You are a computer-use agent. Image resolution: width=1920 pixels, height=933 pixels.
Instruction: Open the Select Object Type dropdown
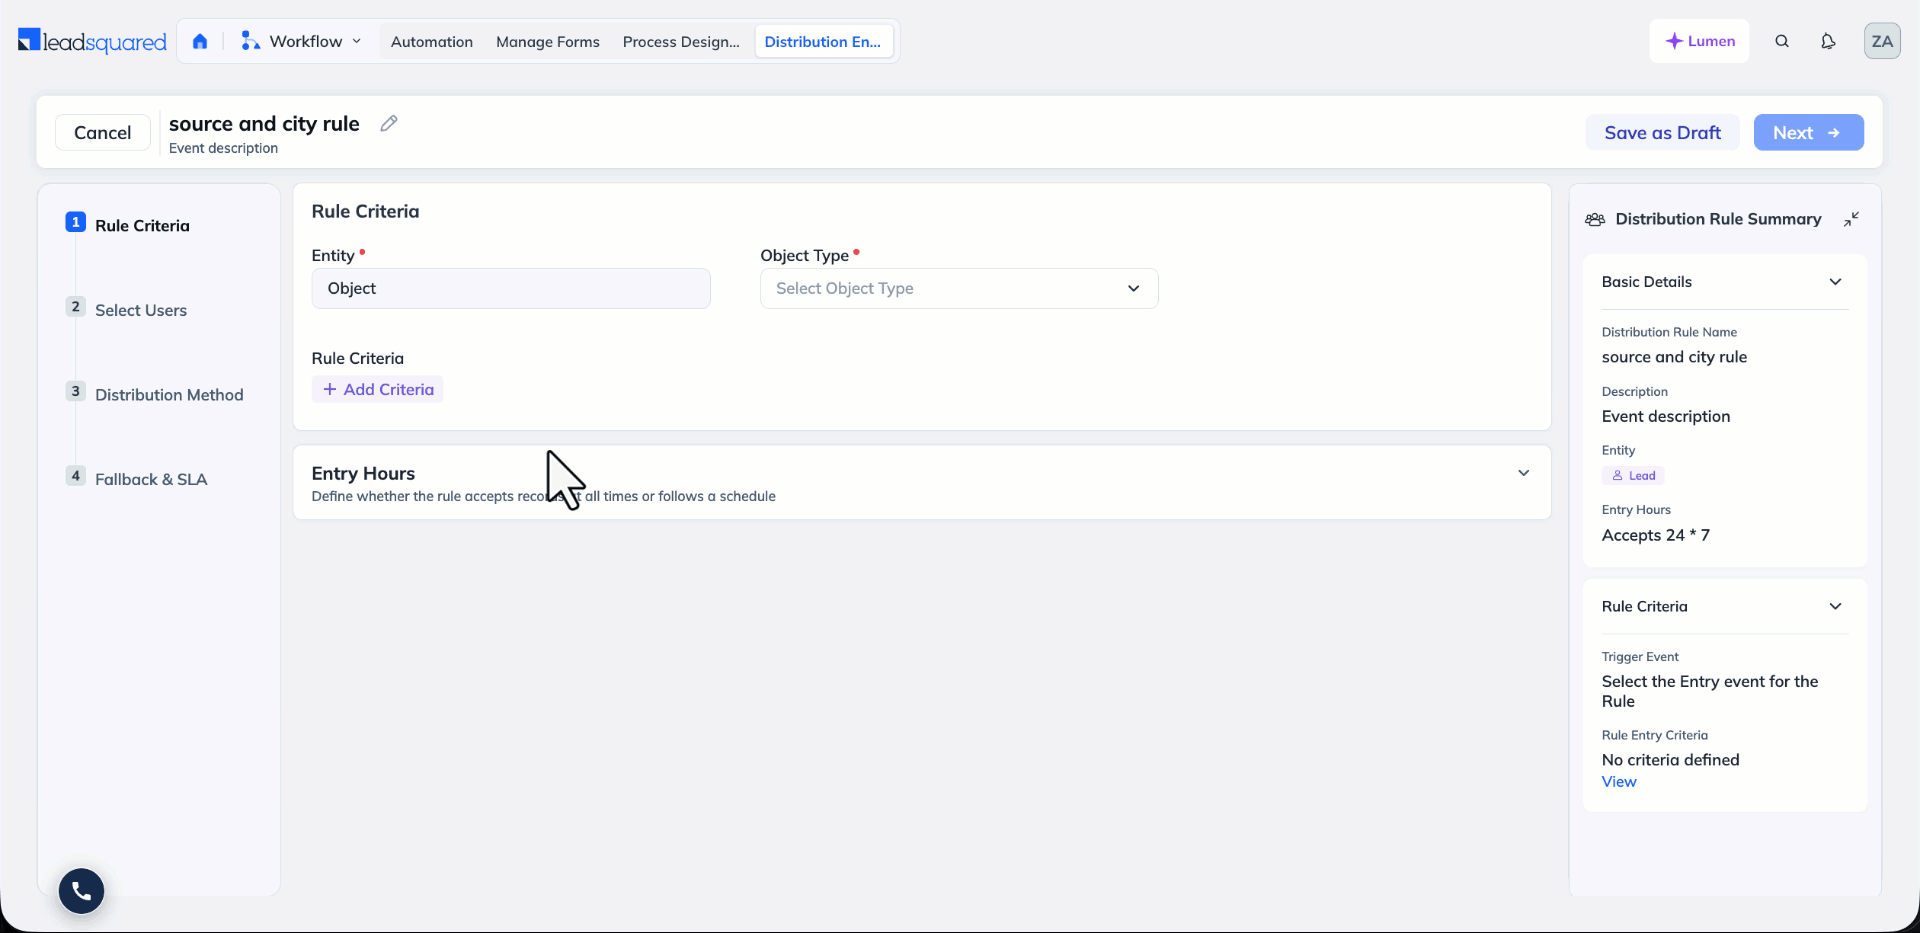pyautogui.click(x=959, y=288)
